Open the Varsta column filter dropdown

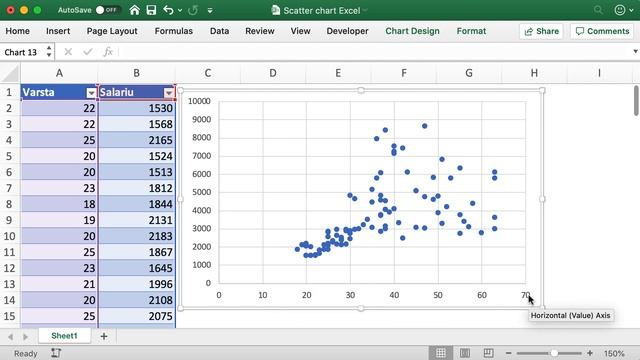click(91, 93)
